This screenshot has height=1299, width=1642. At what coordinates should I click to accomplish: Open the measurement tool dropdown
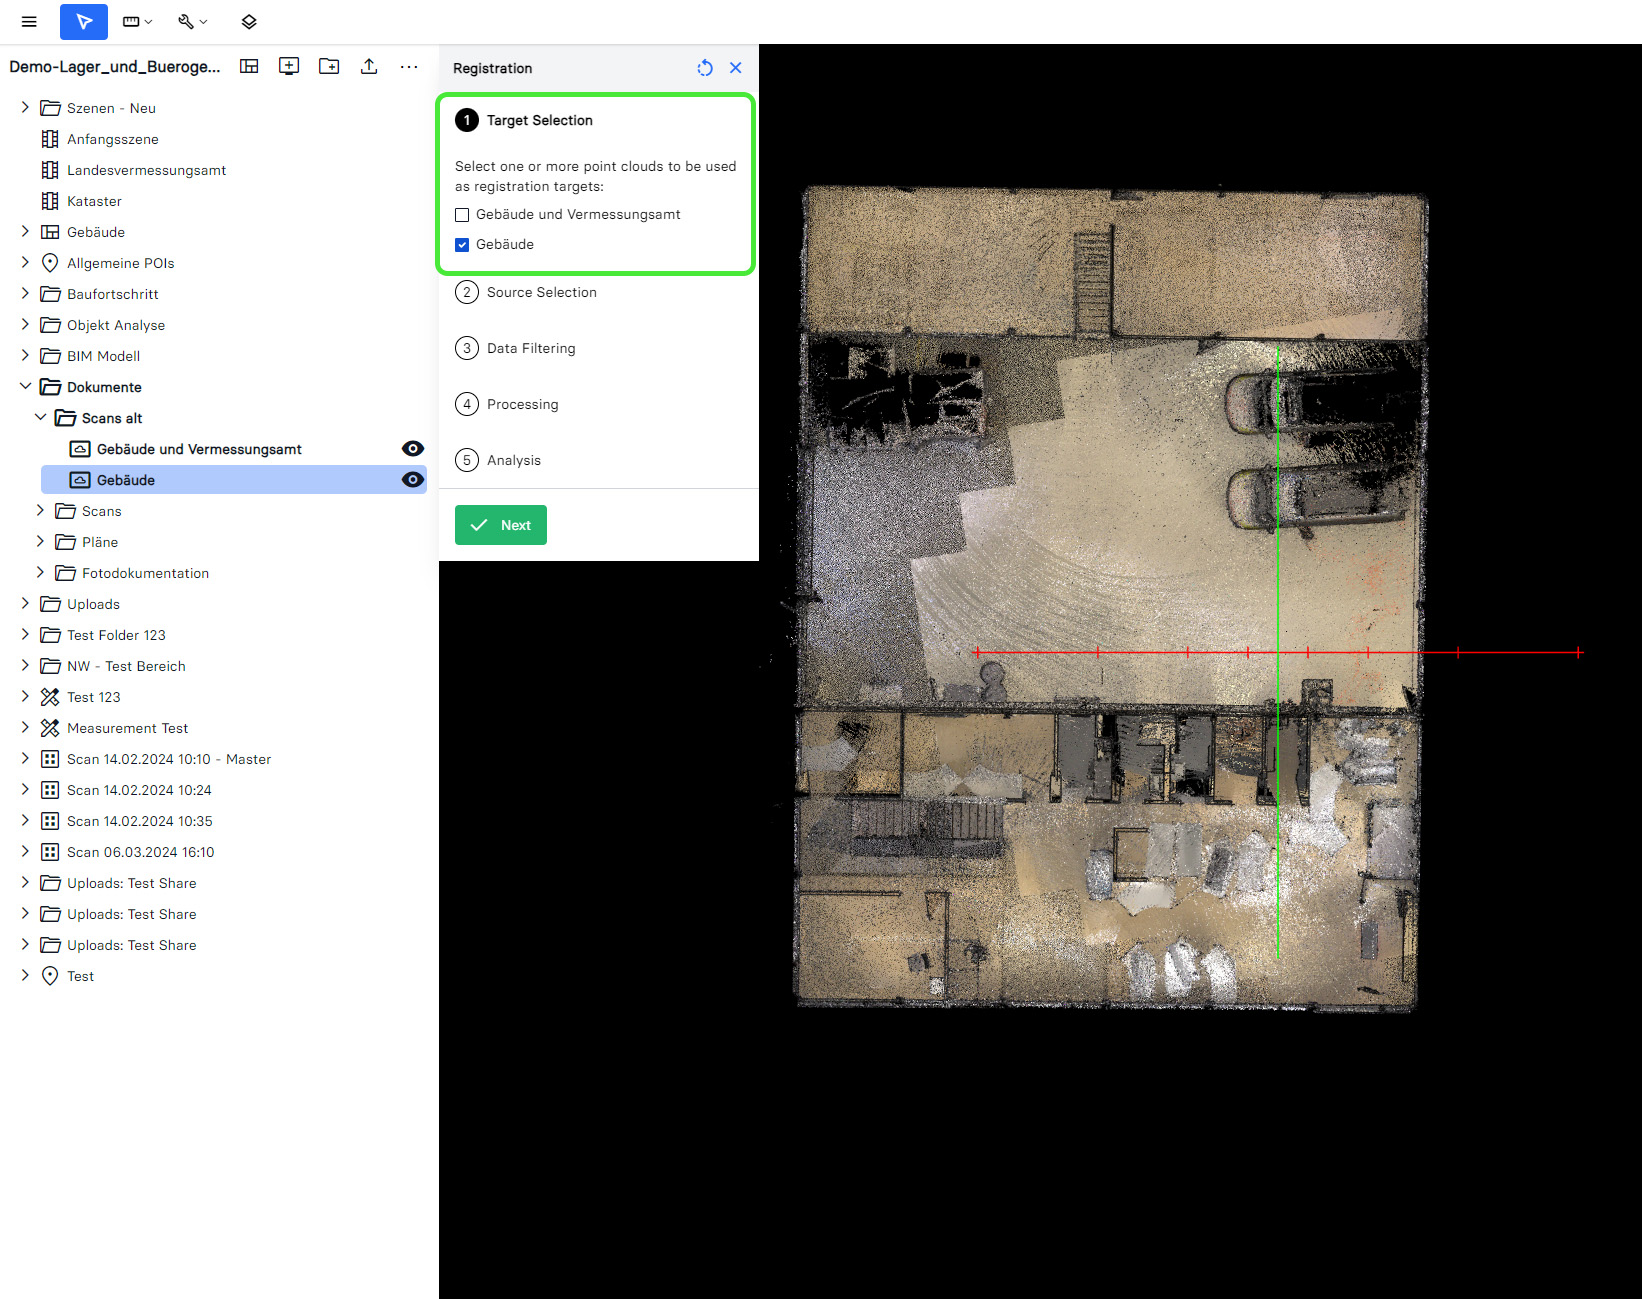[x=137, y=21]
